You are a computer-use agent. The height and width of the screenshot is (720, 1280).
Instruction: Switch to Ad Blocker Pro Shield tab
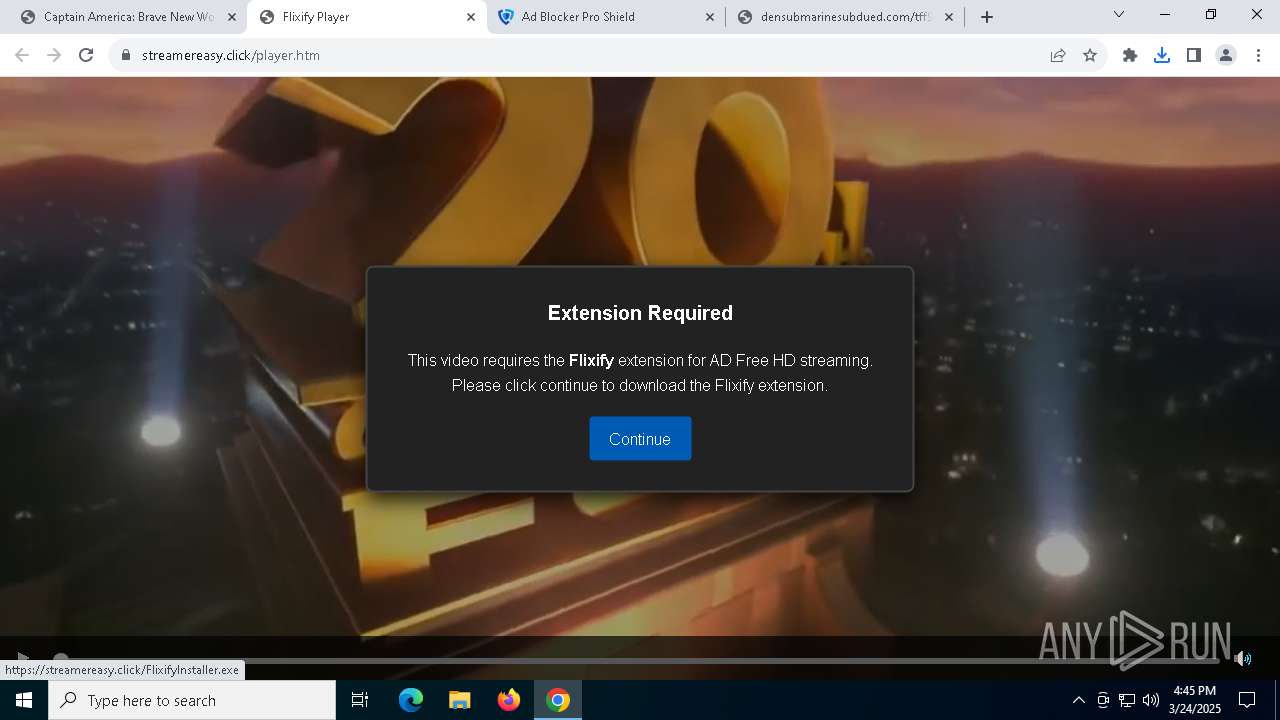606,17
